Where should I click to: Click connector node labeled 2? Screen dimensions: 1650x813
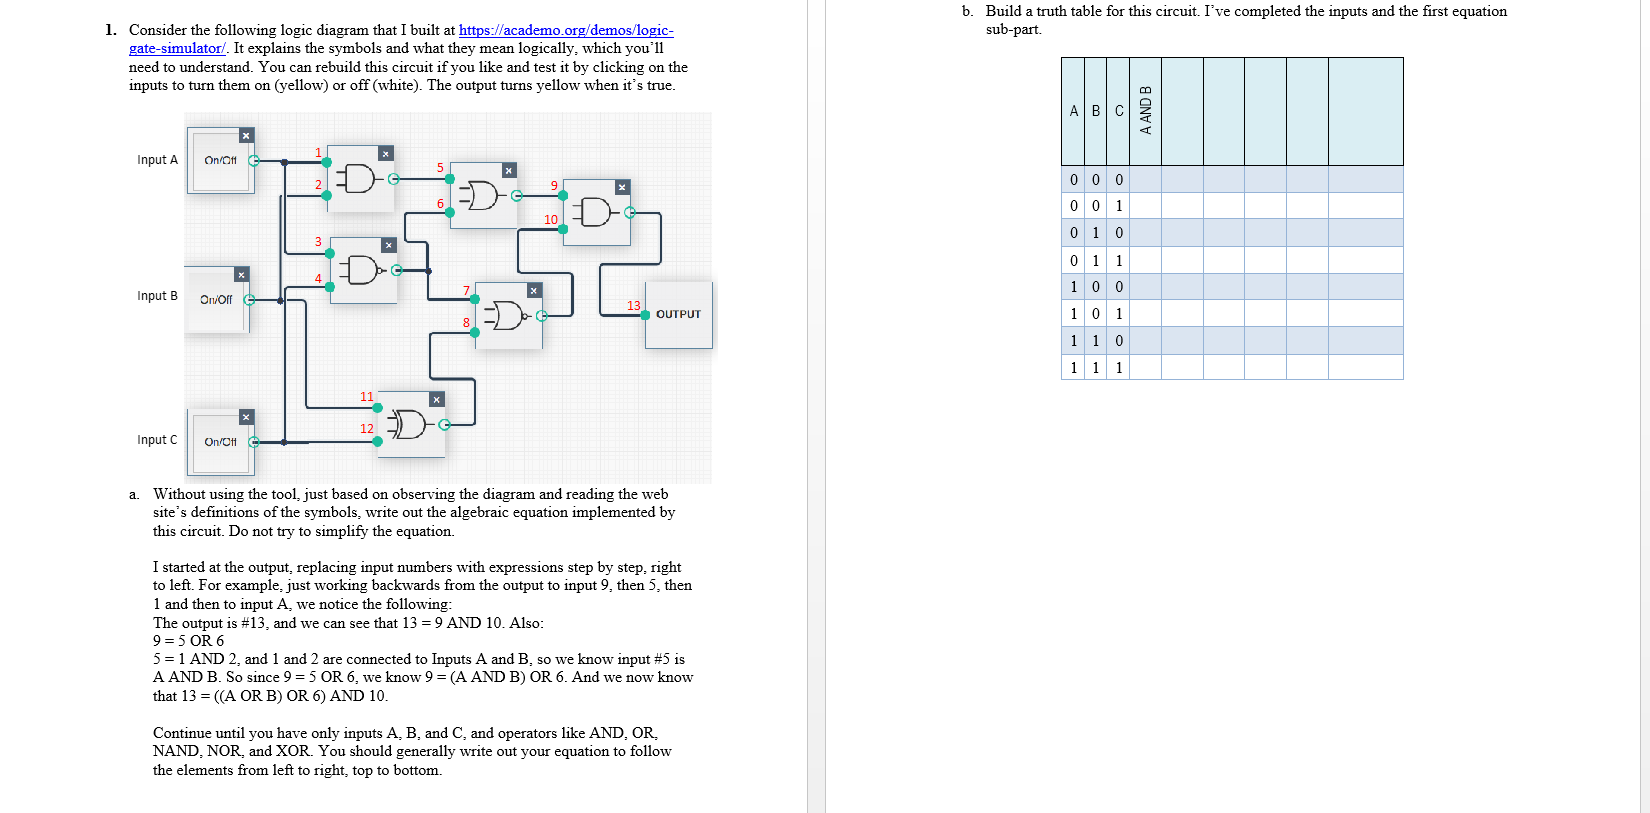pyautogui.click(x=327, y=195)
